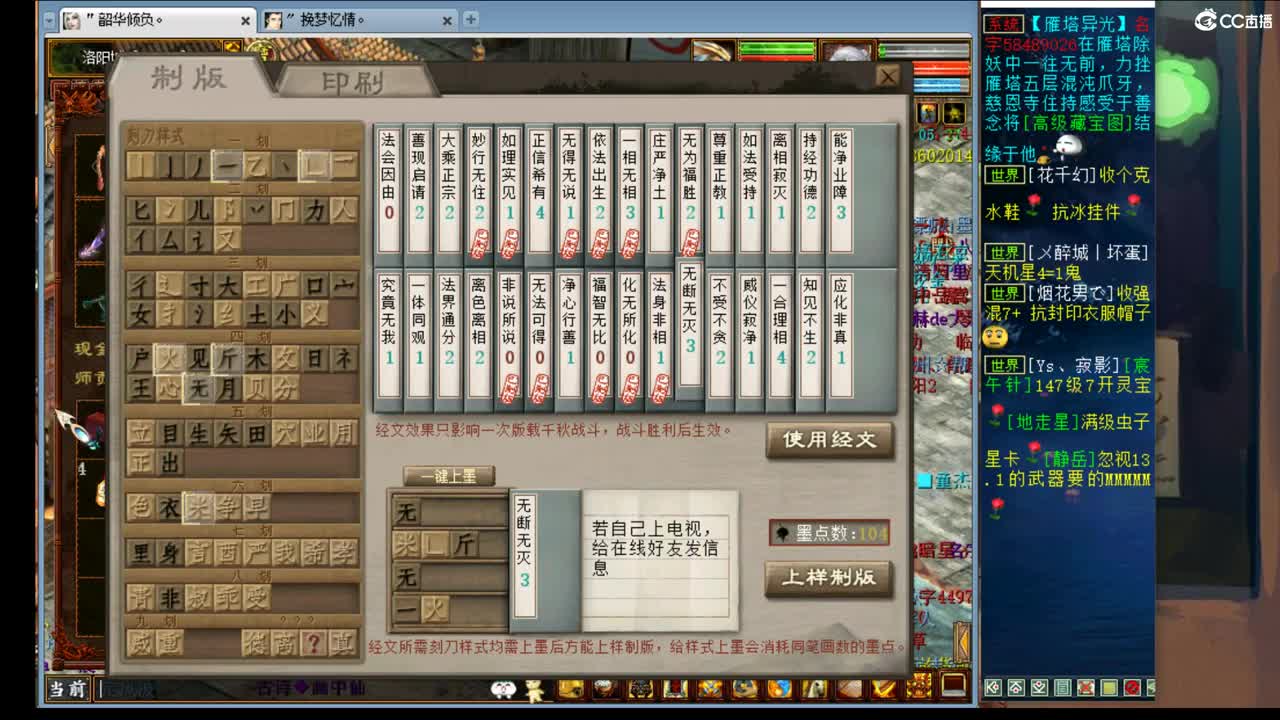1280x720 pixels.
Task: Pick the 一合理相 scripture slip
Action: 780,335
